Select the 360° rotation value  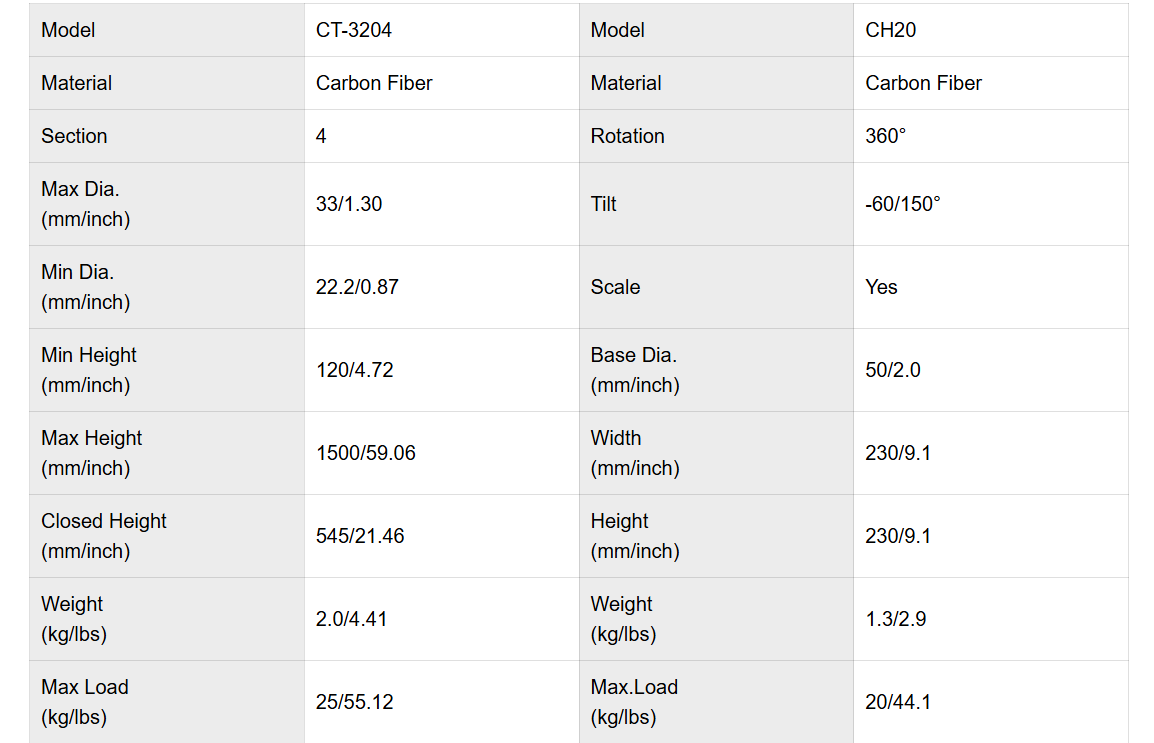(886, 136)
